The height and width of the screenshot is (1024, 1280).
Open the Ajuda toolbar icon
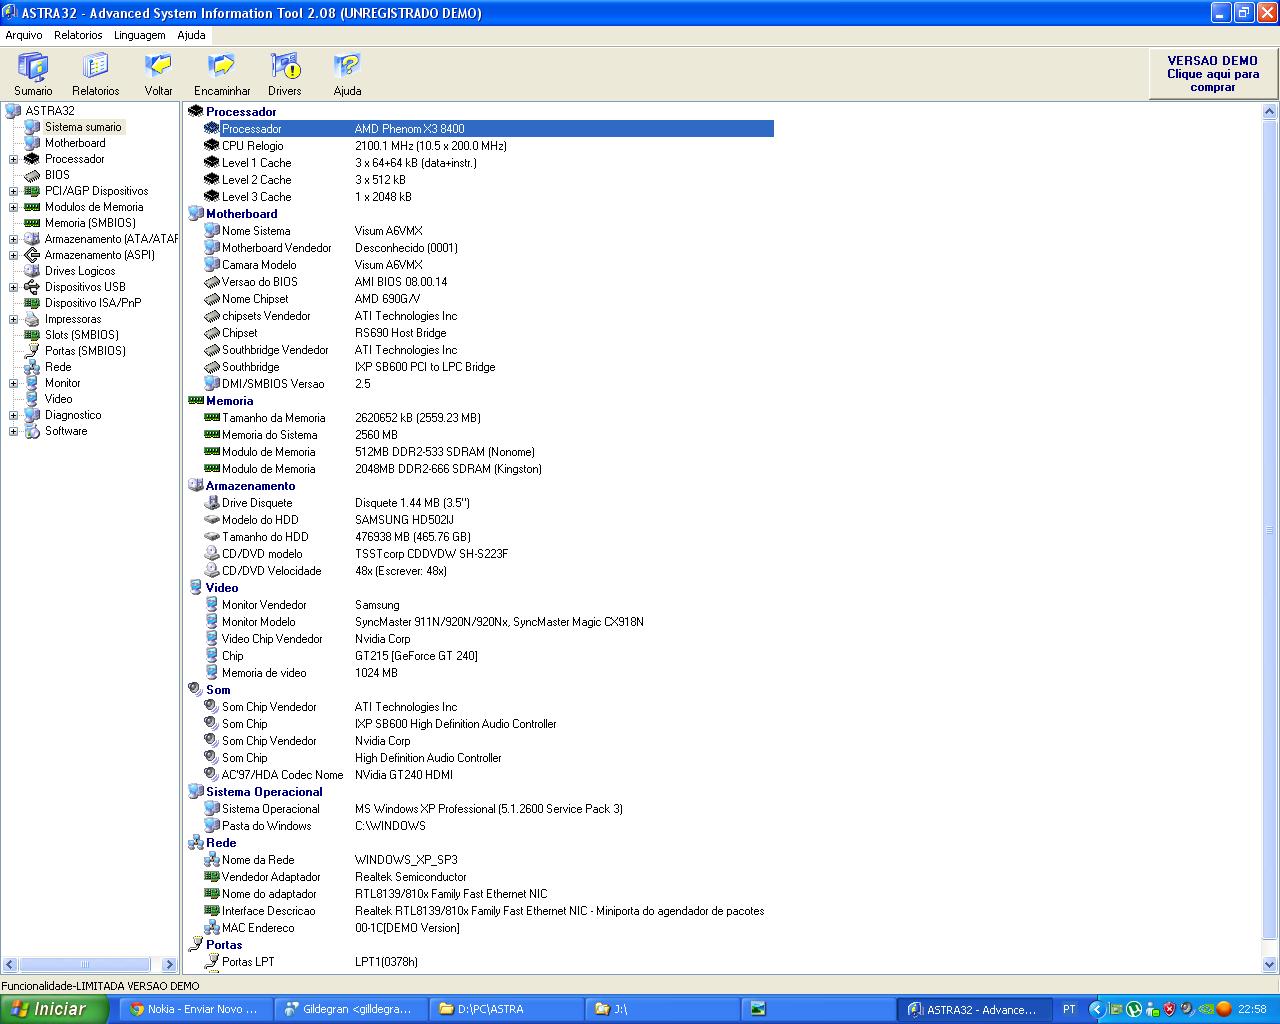[x=347, y=75]
